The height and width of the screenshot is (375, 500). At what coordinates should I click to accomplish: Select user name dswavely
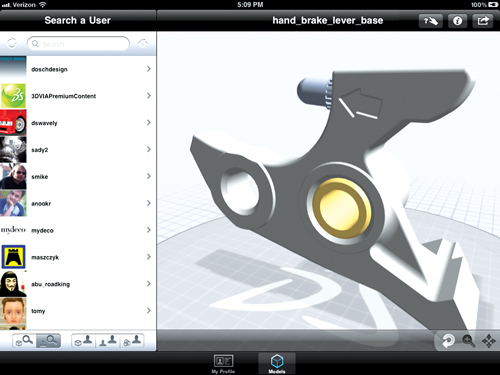click(44, 123)
